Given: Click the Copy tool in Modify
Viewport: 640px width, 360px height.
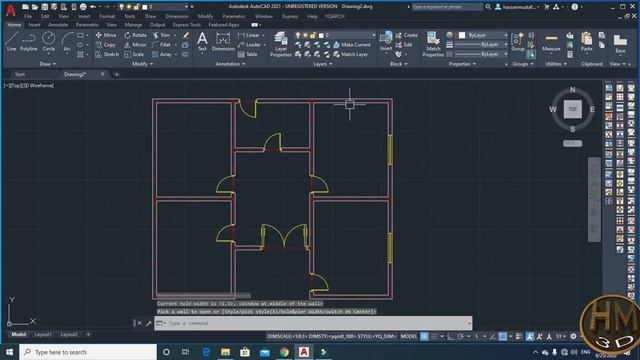Looking at the screenshot, I should pyautogui.click(x=106, y=45).
